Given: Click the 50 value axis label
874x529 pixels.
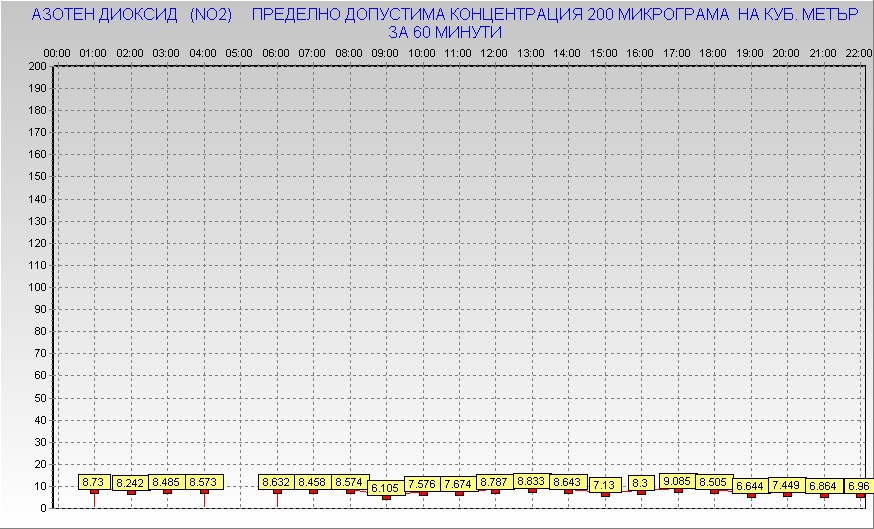Looking at the screenshot, I should point(40,398).
